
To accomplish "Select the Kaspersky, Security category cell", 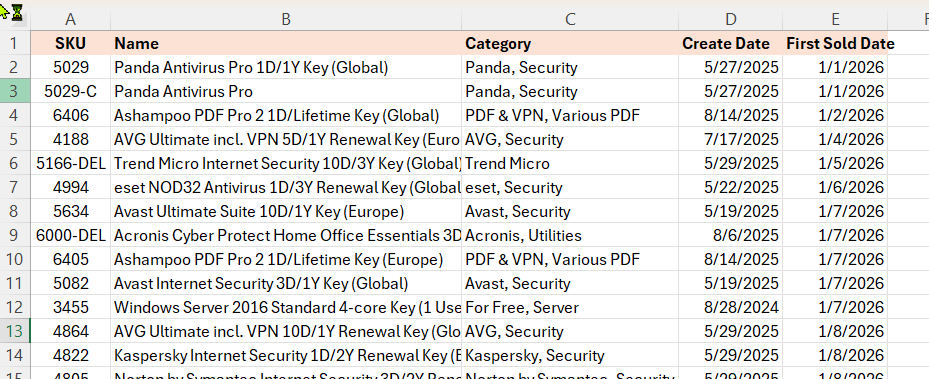I will (570, 355).
